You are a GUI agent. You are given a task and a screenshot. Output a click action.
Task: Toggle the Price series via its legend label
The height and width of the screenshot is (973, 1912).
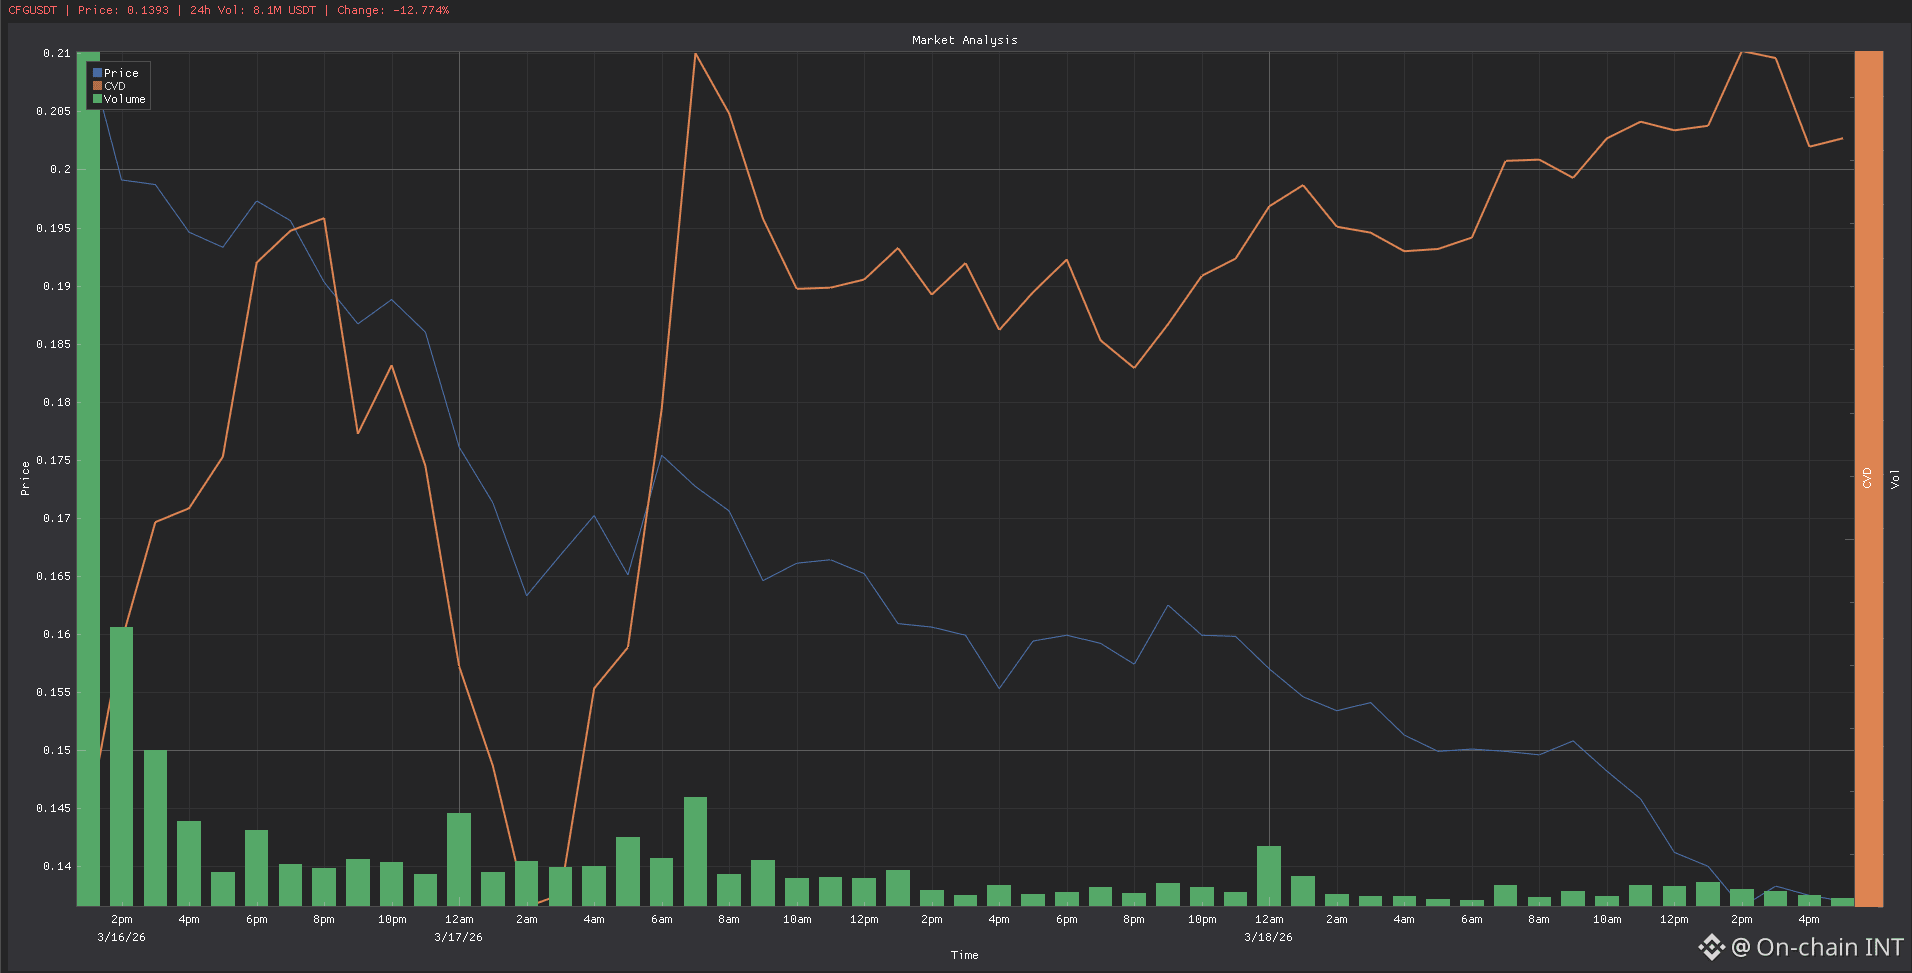pos(121,73)
